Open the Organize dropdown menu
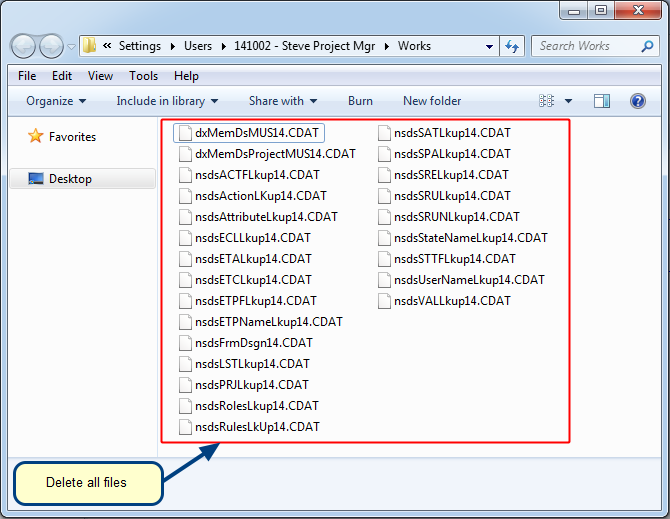The image size is (670, 519). point(56,101)
